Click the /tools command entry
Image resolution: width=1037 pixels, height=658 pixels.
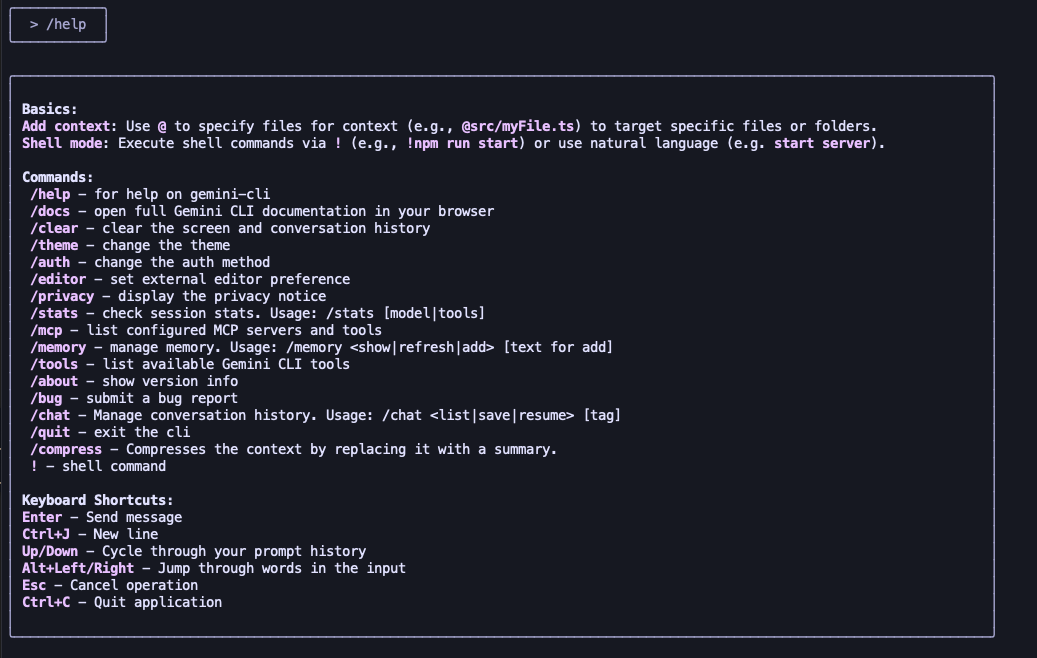[x=54, y=364]
